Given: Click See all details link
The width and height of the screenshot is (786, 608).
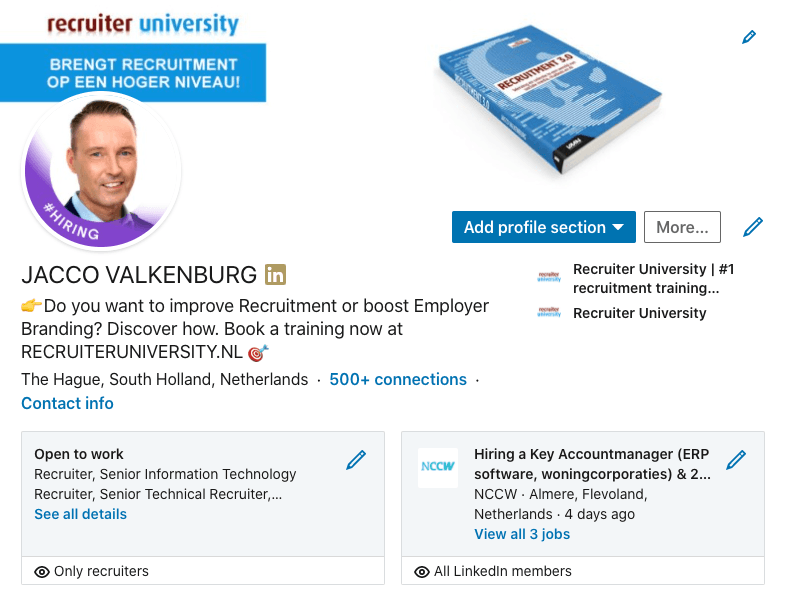Looking at the screenshot, I should click(x=80, y=514).
